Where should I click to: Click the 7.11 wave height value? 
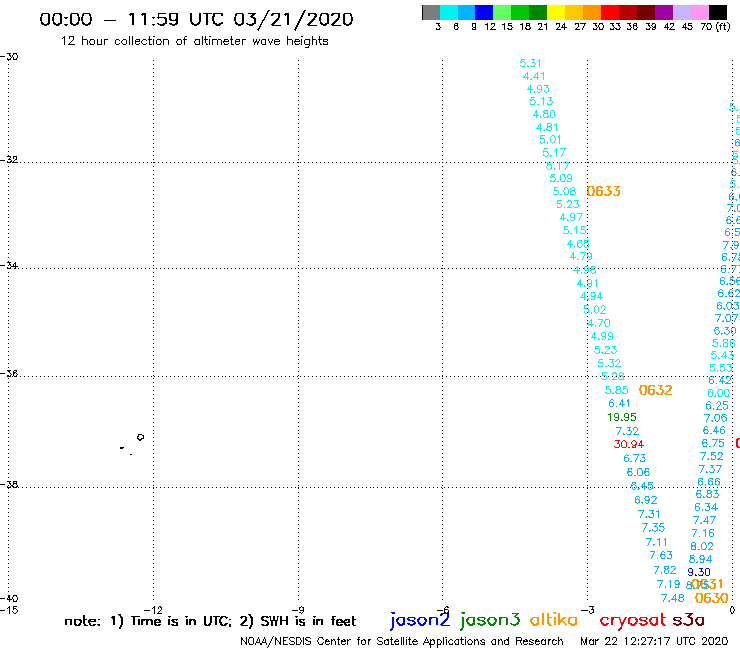click(656, 542)
